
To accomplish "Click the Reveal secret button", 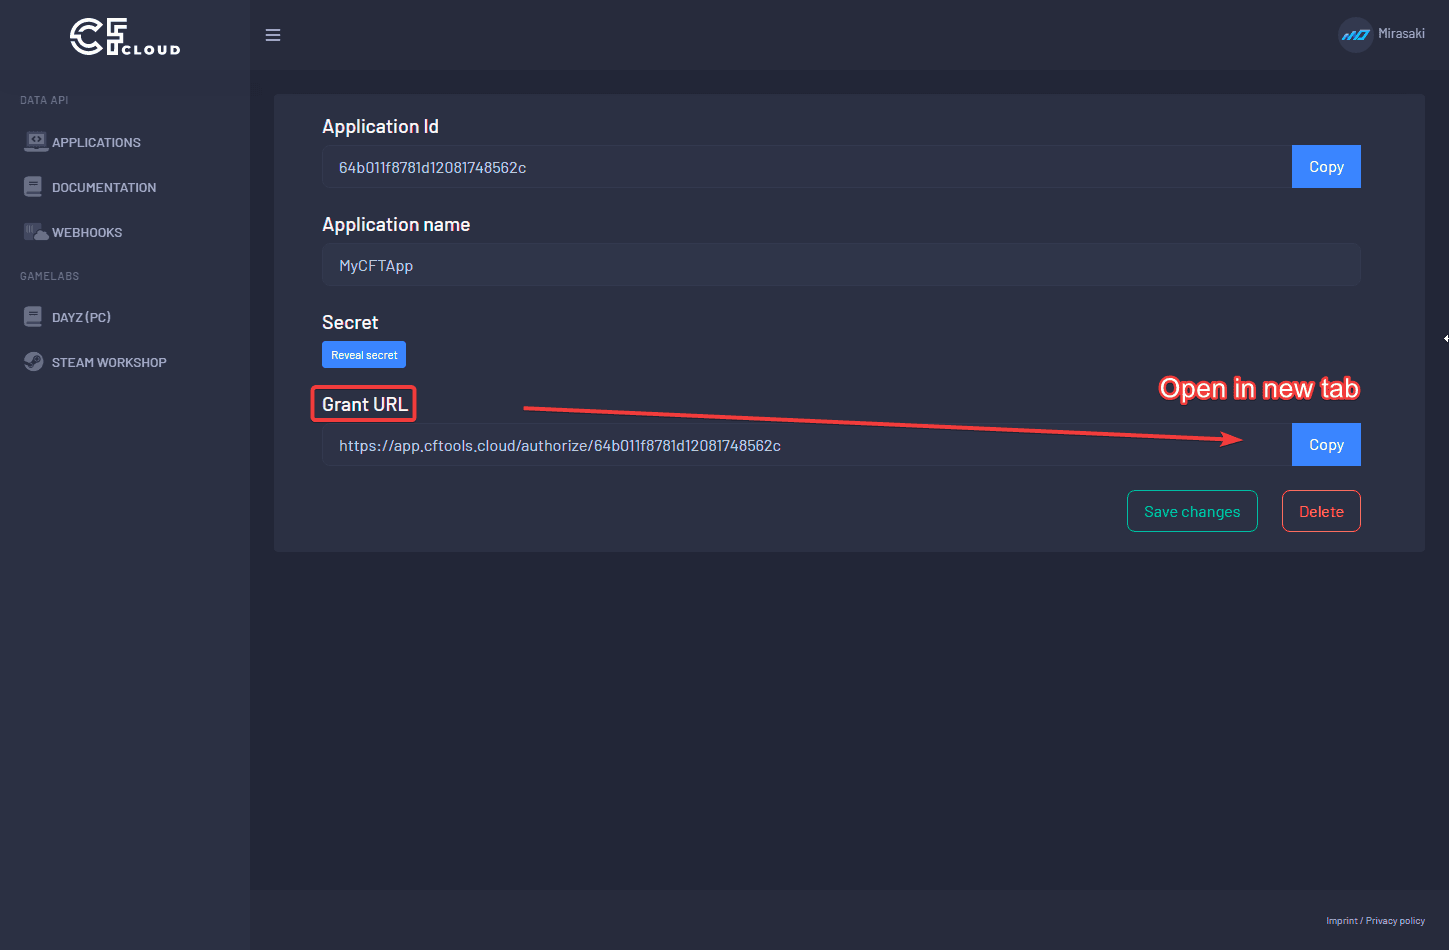I will click(364, 355).
